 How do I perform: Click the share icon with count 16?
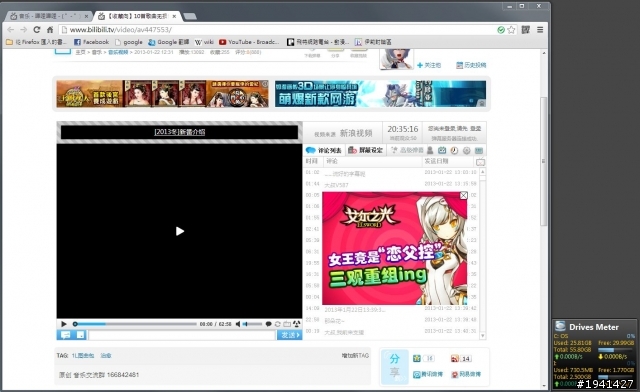pyautogui.click(x=417, y=359)
